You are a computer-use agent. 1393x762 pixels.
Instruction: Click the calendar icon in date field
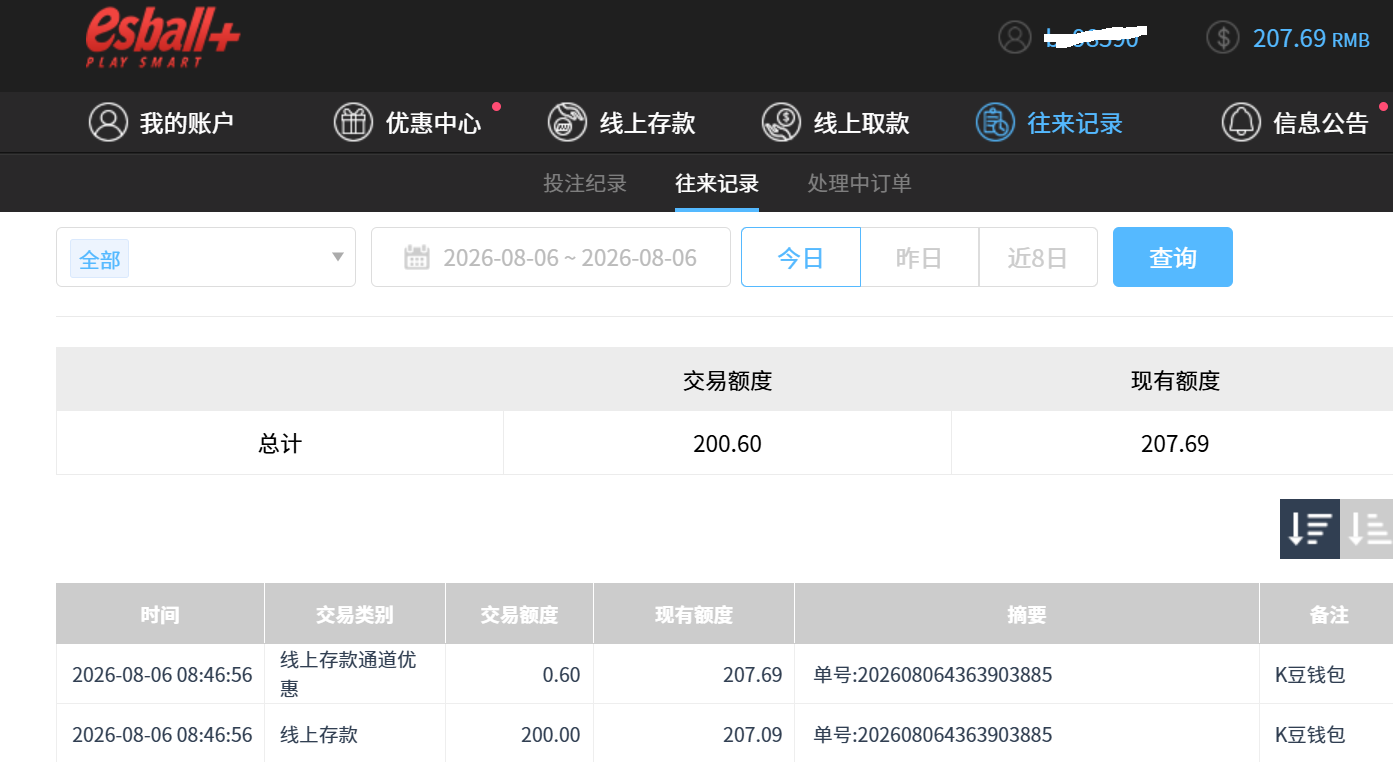click(x=417, y=257)
